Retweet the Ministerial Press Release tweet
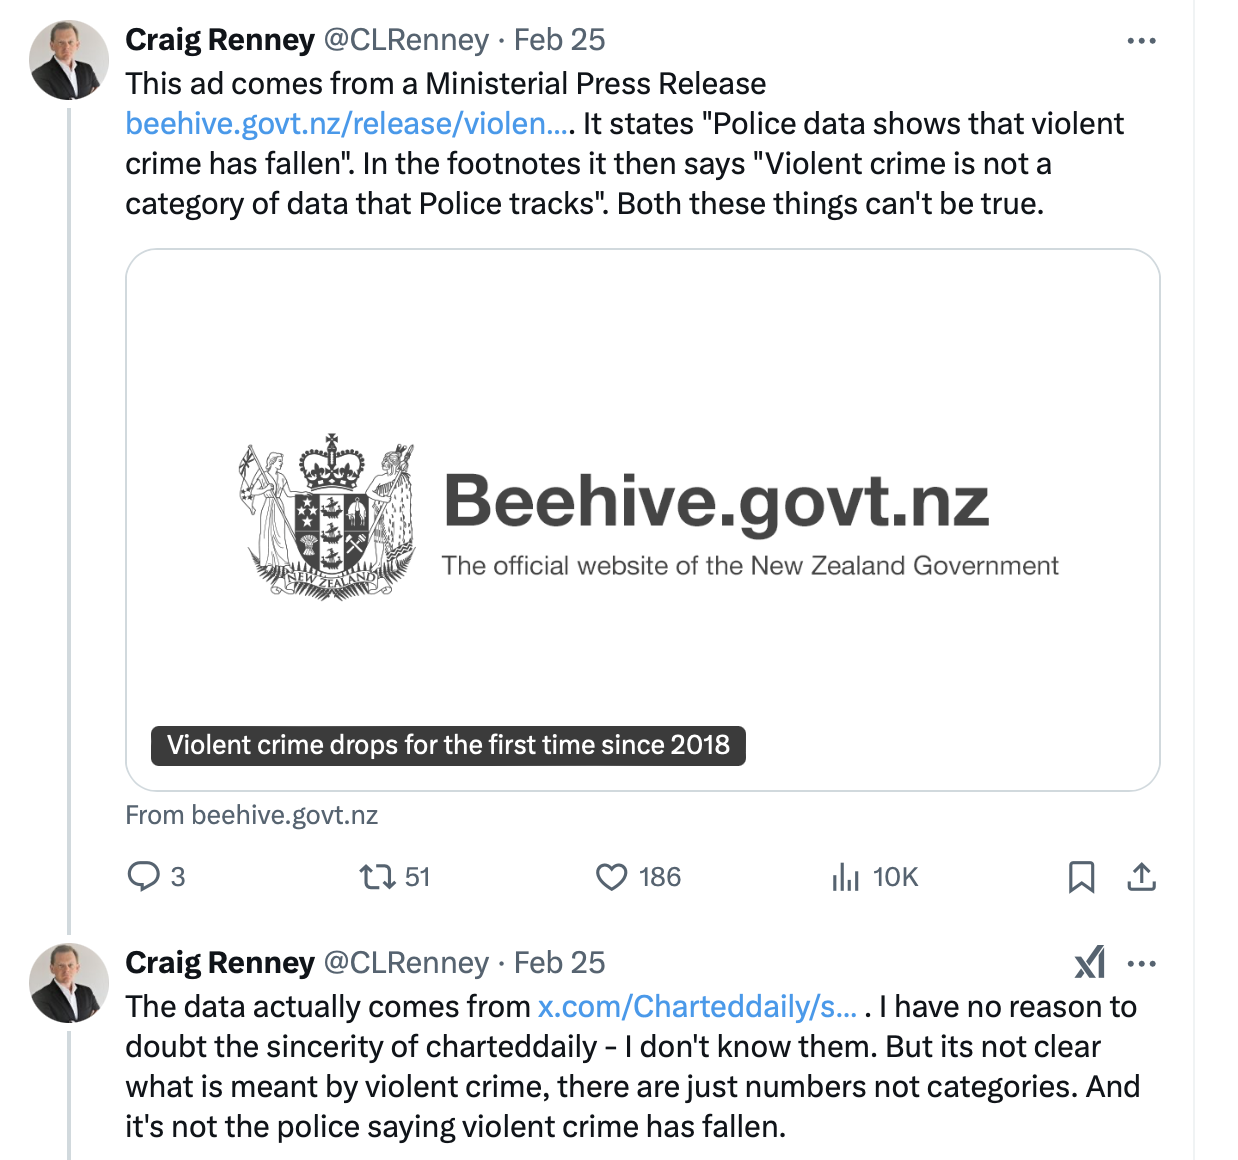 click(378, 877)
